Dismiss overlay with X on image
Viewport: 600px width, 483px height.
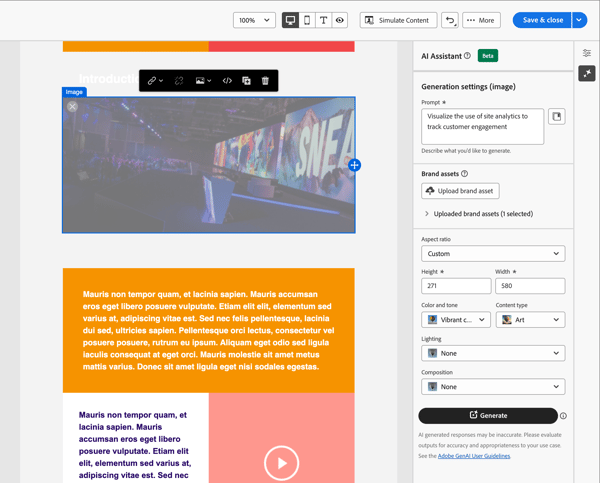tap(72, 106)
